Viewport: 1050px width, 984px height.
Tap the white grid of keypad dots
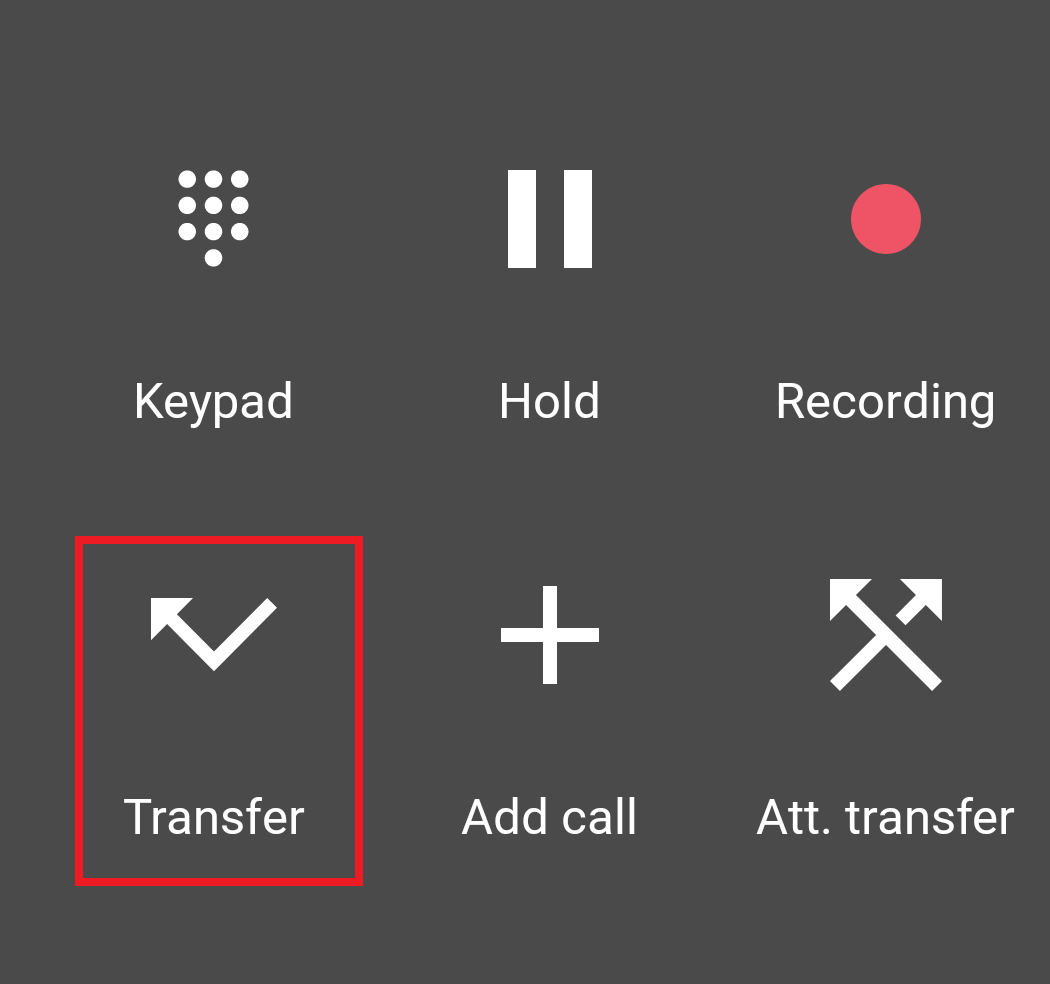click(x=213, y=218)
